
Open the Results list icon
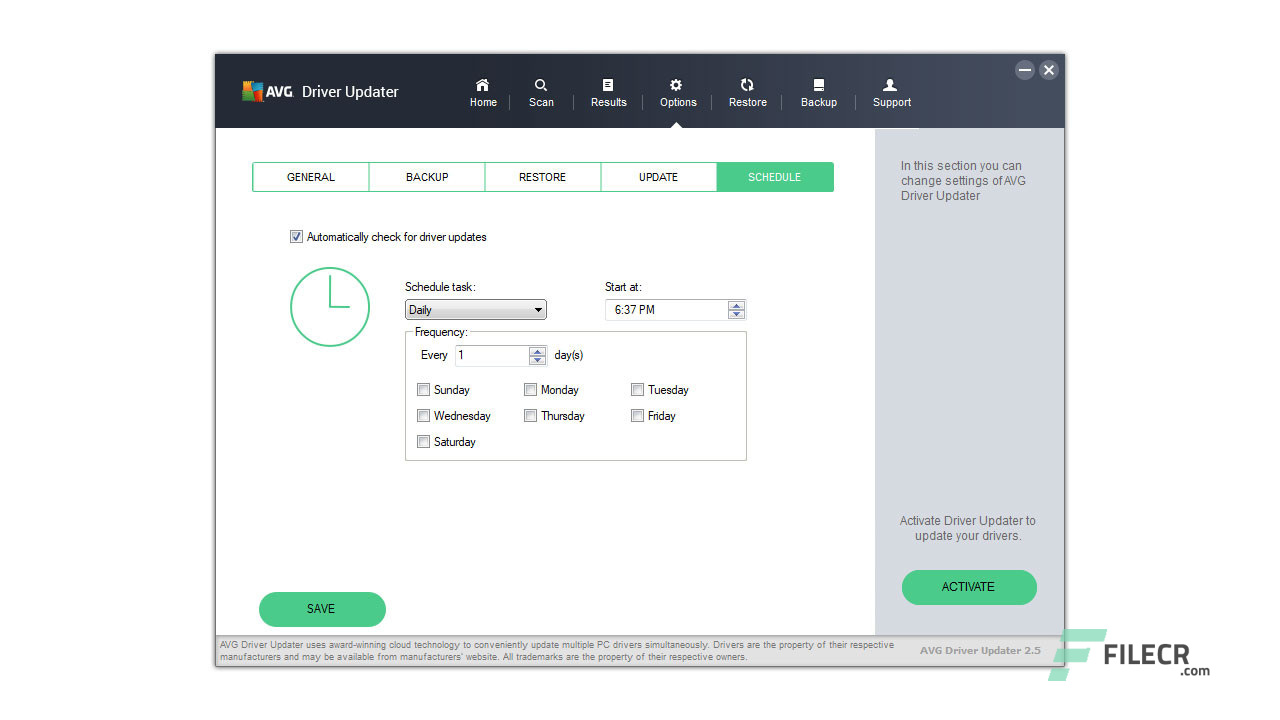[608, 85]
